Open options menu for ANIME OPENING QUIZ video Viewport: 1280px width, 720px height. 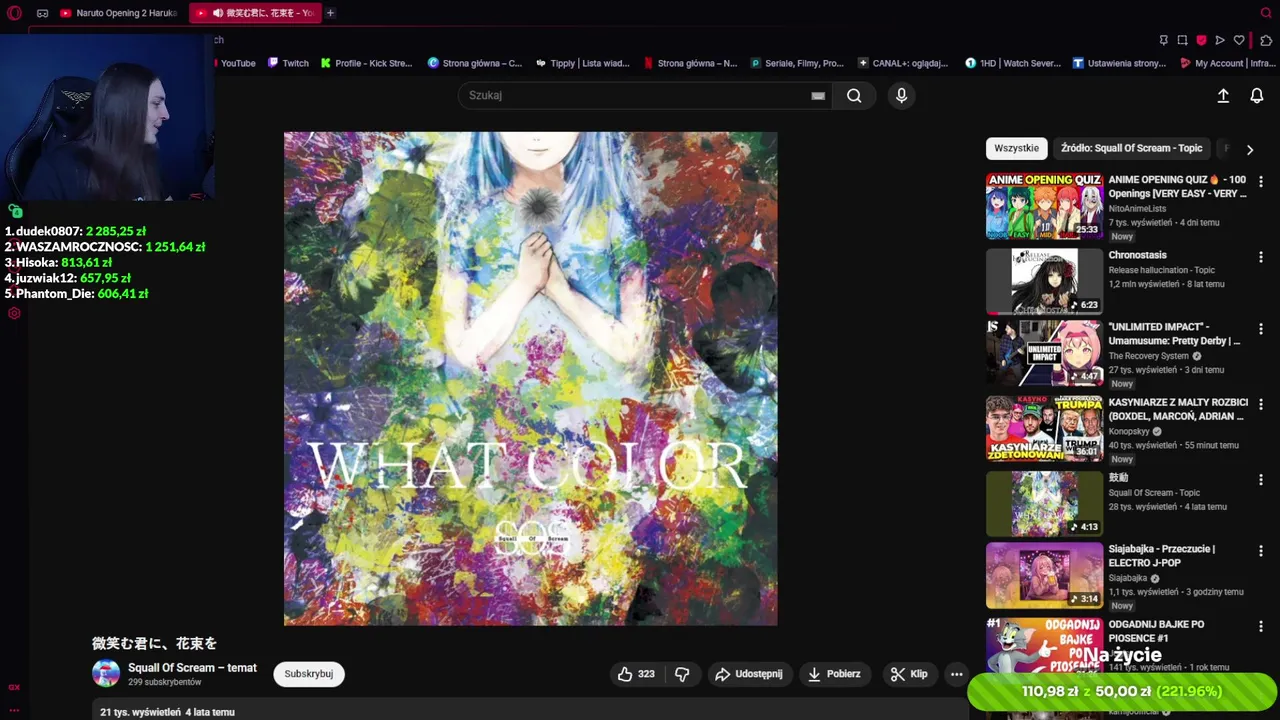click(x=1260, y=182)
